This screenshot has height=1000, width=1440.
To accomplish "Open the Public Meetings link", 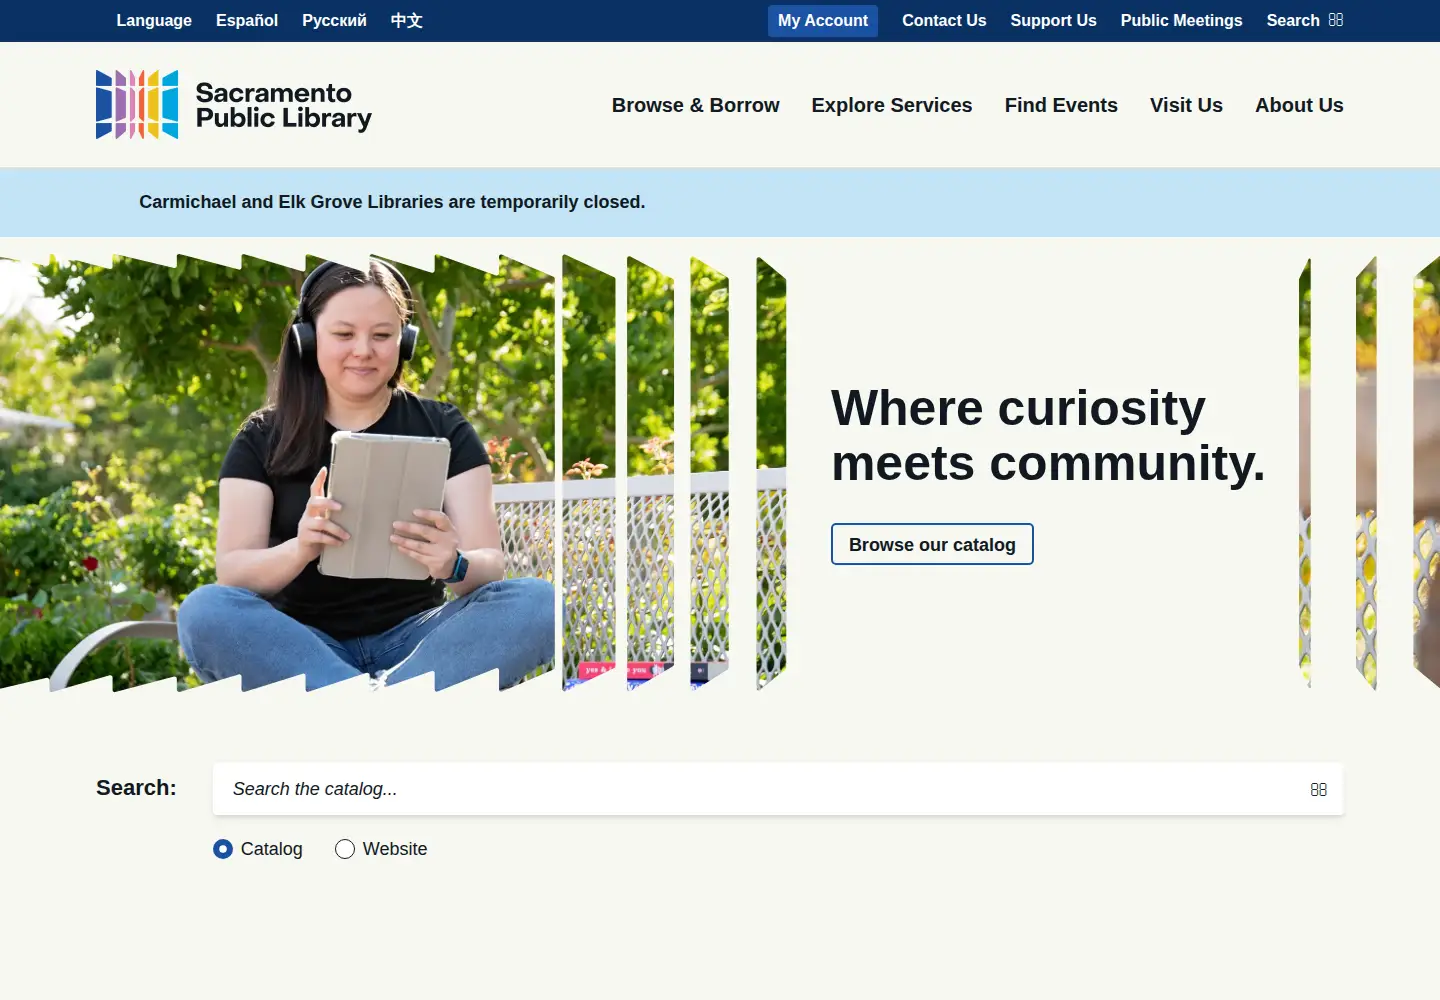I will (x=1181, y=21).
